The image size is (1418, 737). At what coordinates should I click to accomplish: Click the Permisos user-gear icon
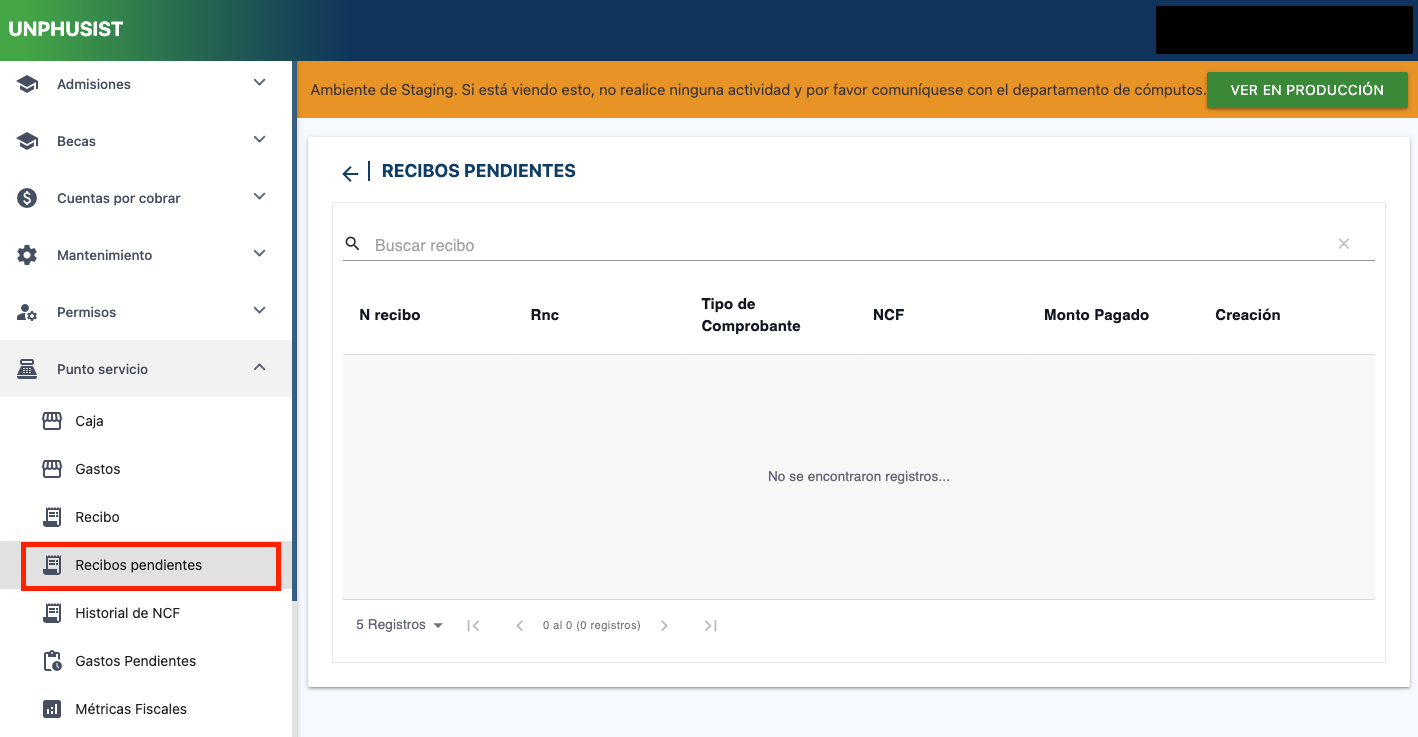click(27, 312)
